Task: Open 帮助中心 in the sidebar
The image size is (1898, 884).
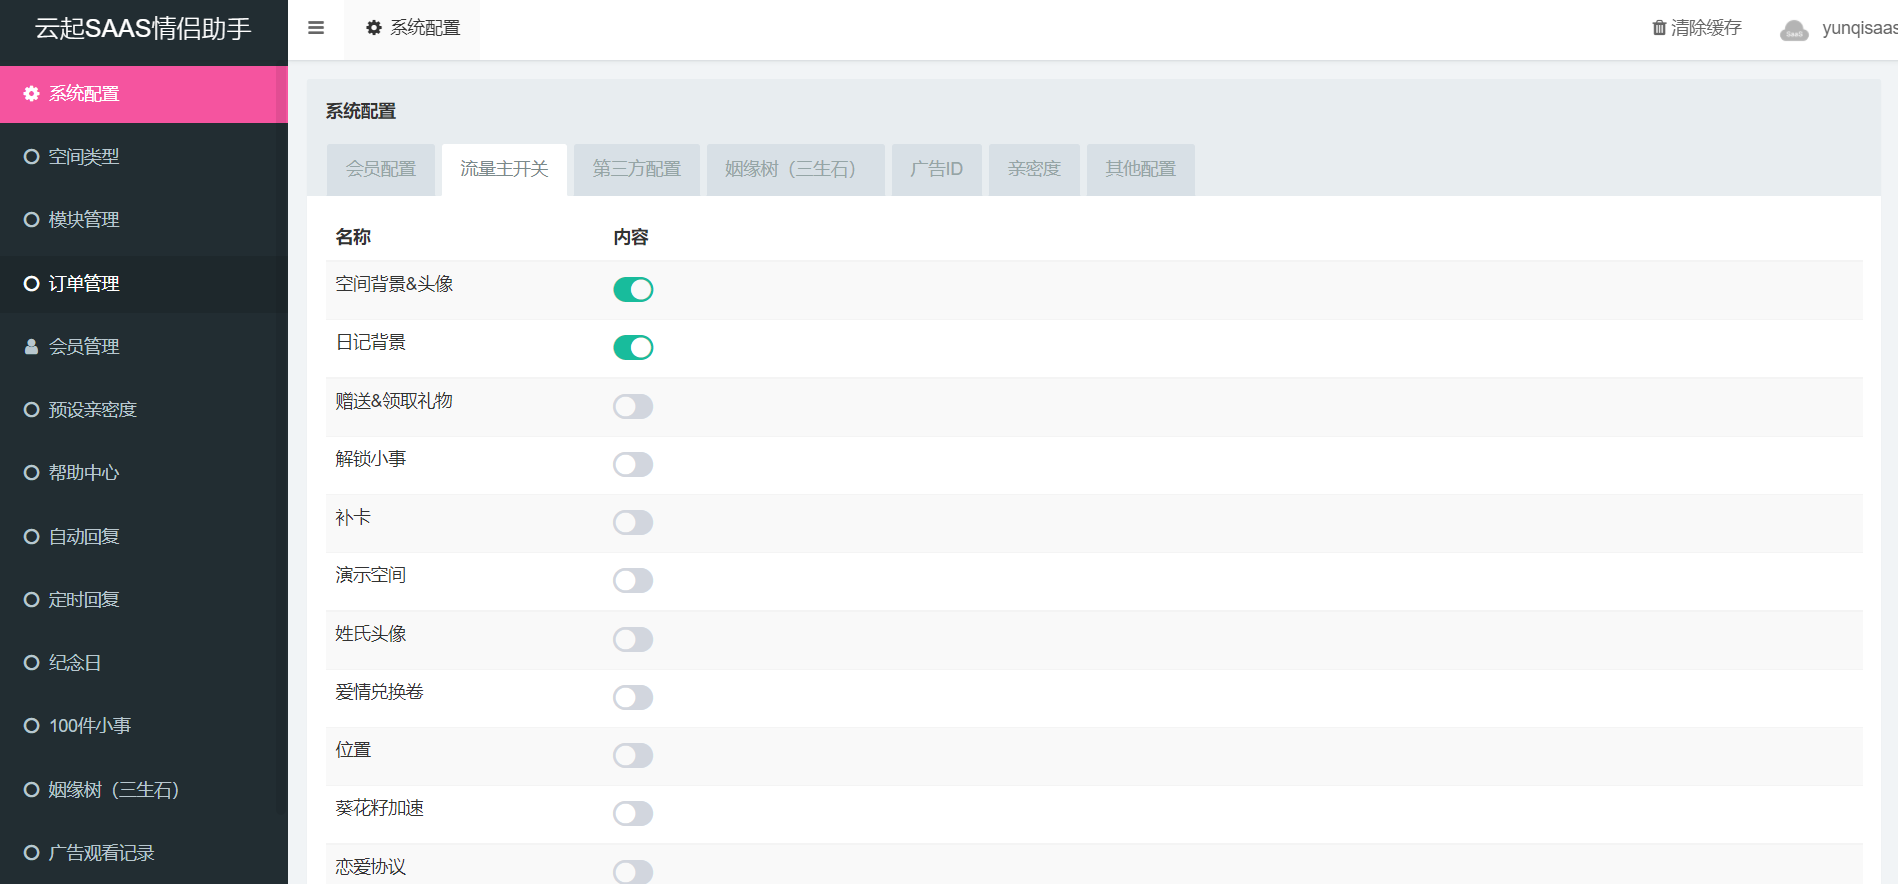Action: [144, 472]
